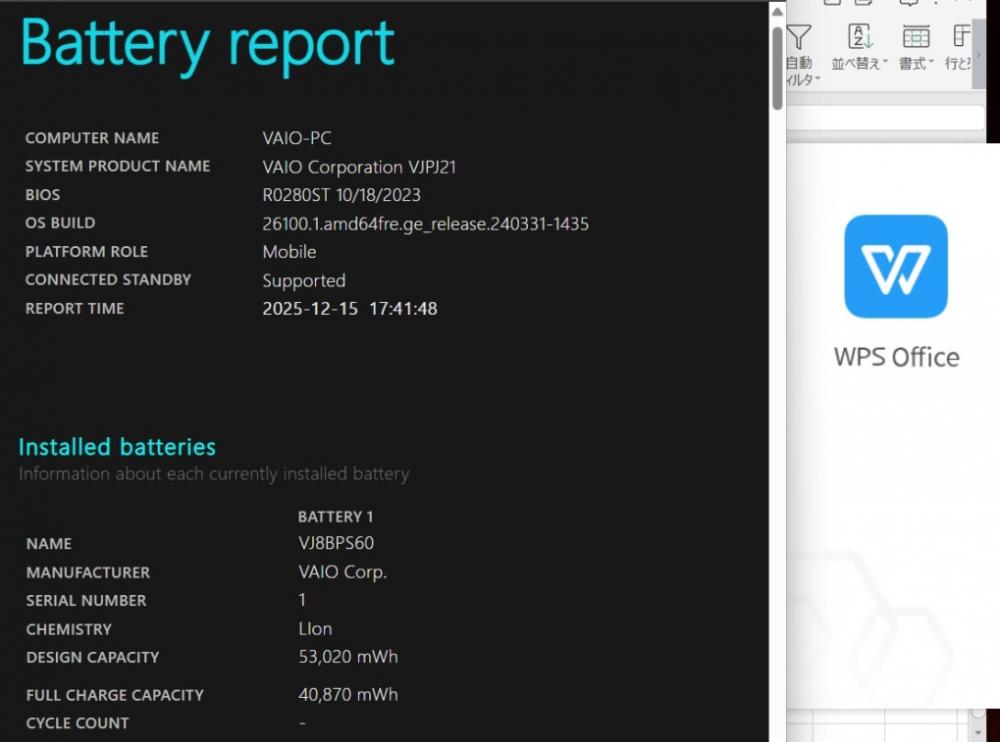Click the battery report scrollbar up arrow
1000x742 pixels.
point(777,11)
